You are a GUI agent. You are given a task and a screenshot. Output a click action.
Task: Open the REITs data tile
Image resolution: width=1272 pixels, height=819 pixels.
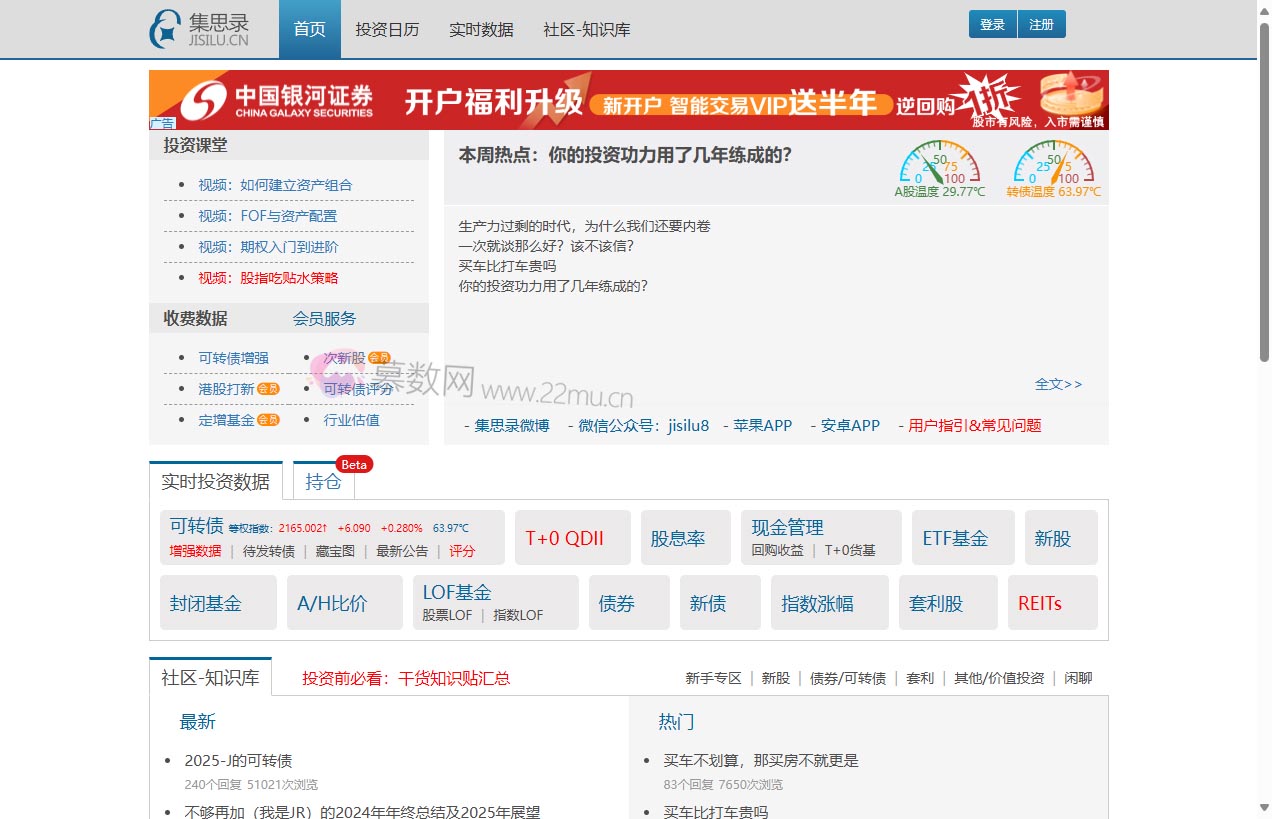tap(1038, 602)
